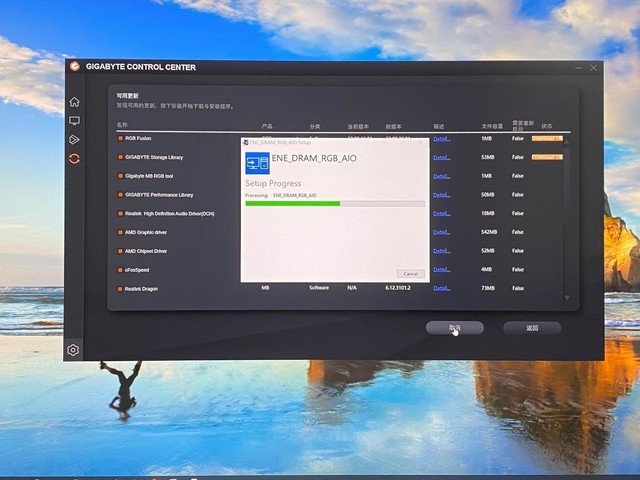The image size is (640, 480).
Task: Close the ENE_DRAM_RGB_AIO Setup dialog
Action: 421,142
